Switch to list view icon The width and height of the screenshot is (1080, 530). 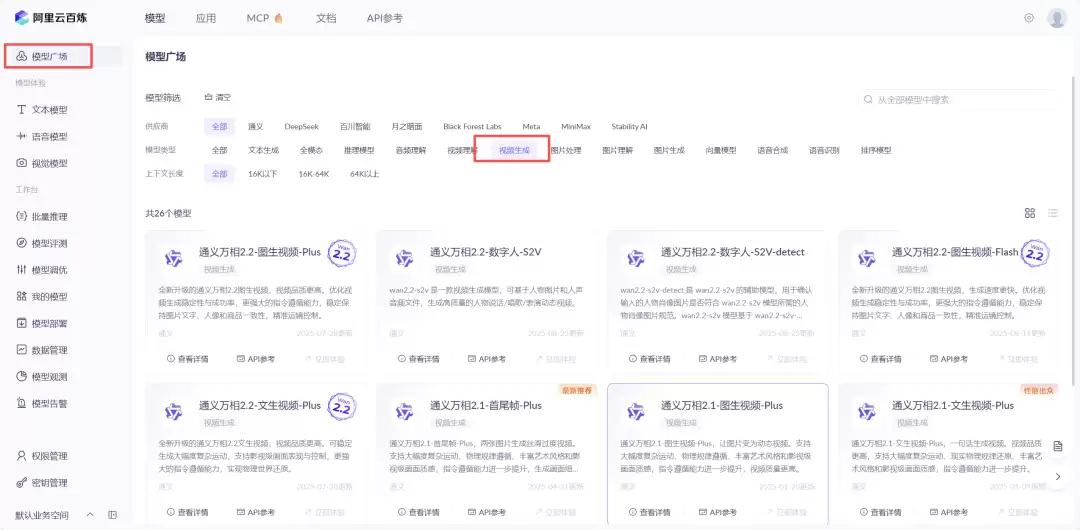(x=1052, y=213)
